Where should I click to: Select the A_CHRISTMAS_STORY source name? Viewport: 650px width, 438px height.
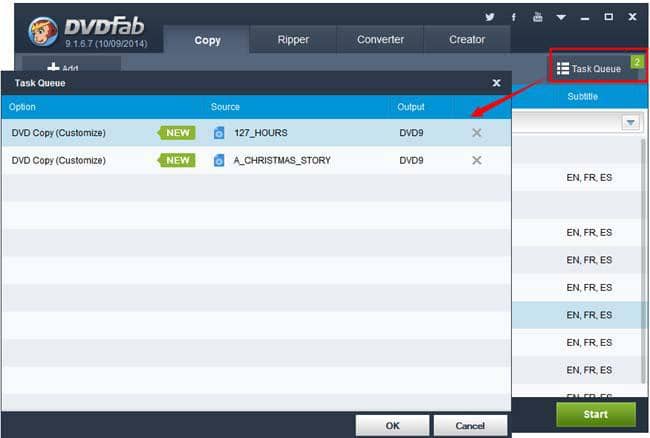click(282, 160)
